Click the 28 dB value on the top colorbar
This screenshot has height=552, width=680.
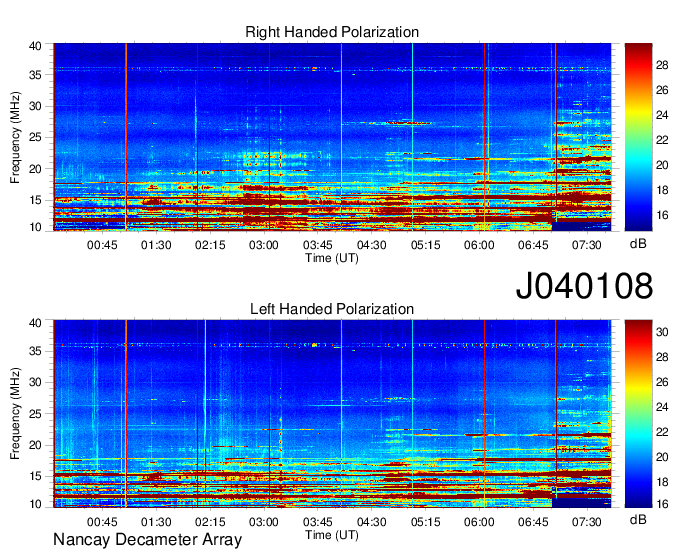click(x=662, y=65)
